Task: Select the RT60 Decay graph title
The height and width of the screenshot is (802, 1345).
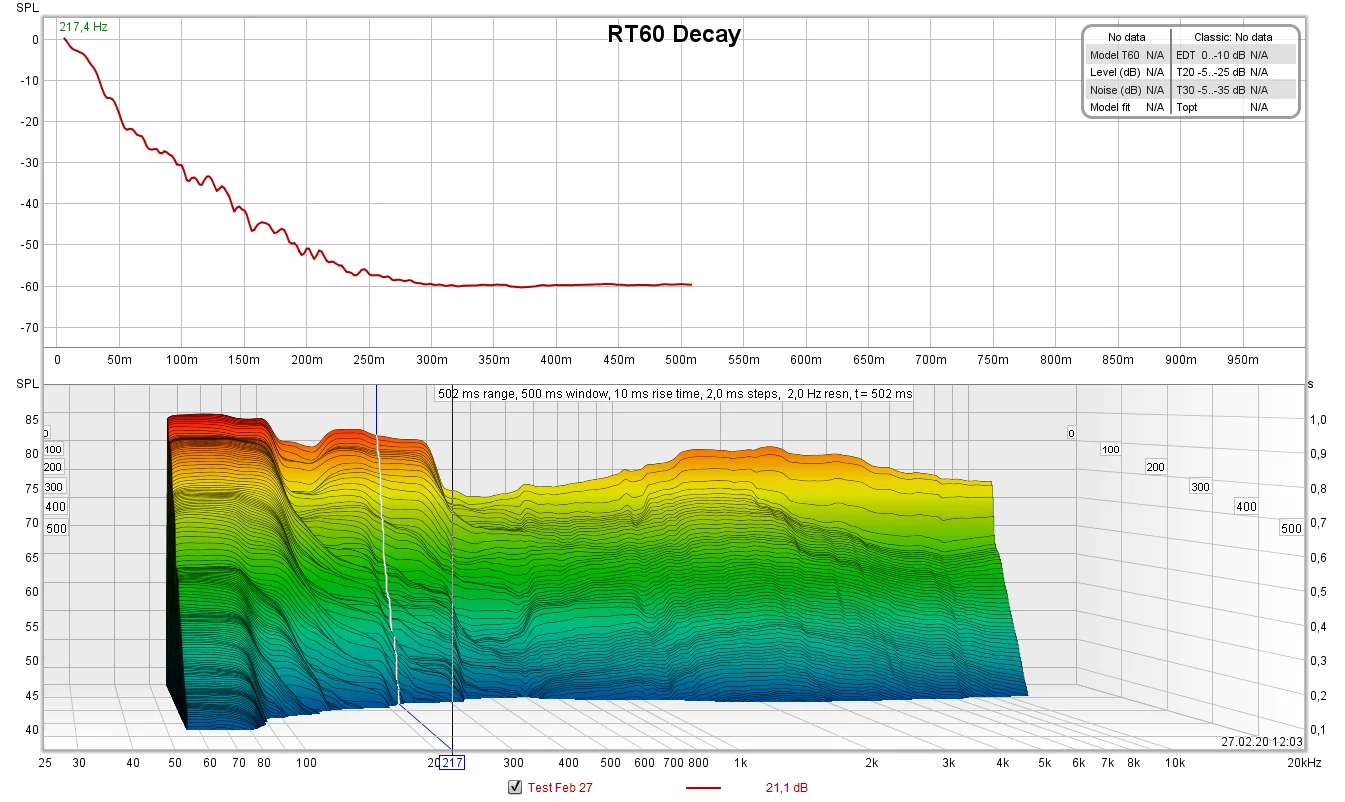Action: click(674, 34)
